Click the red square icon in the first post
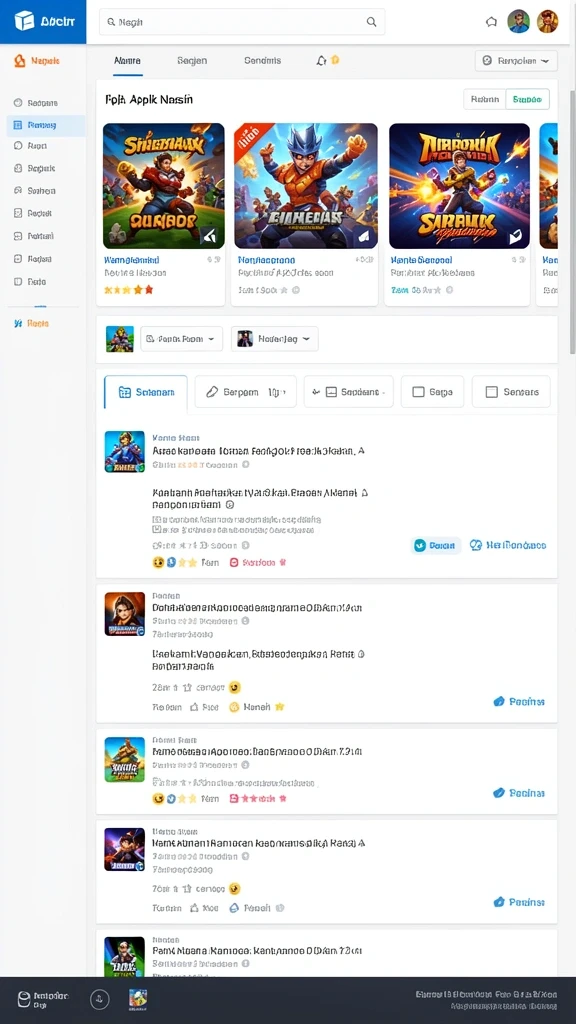 tap(234, 562)
